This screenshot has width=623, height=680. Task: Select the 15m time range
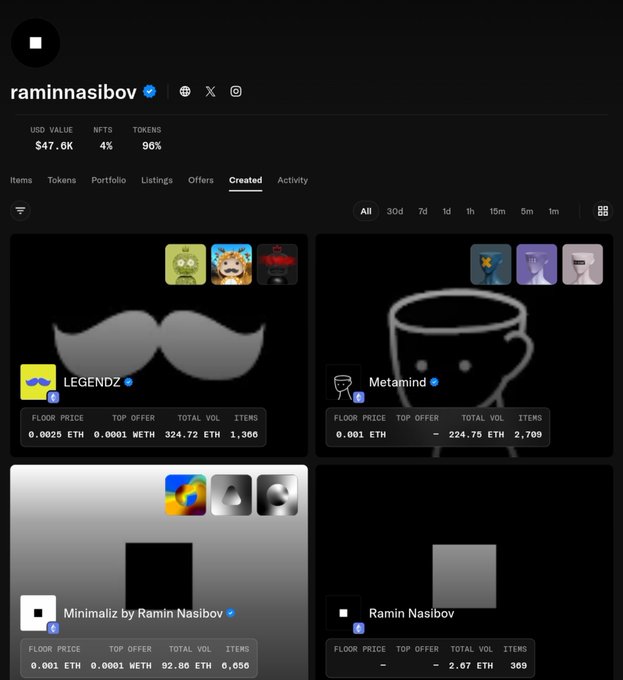click(497, 211)
